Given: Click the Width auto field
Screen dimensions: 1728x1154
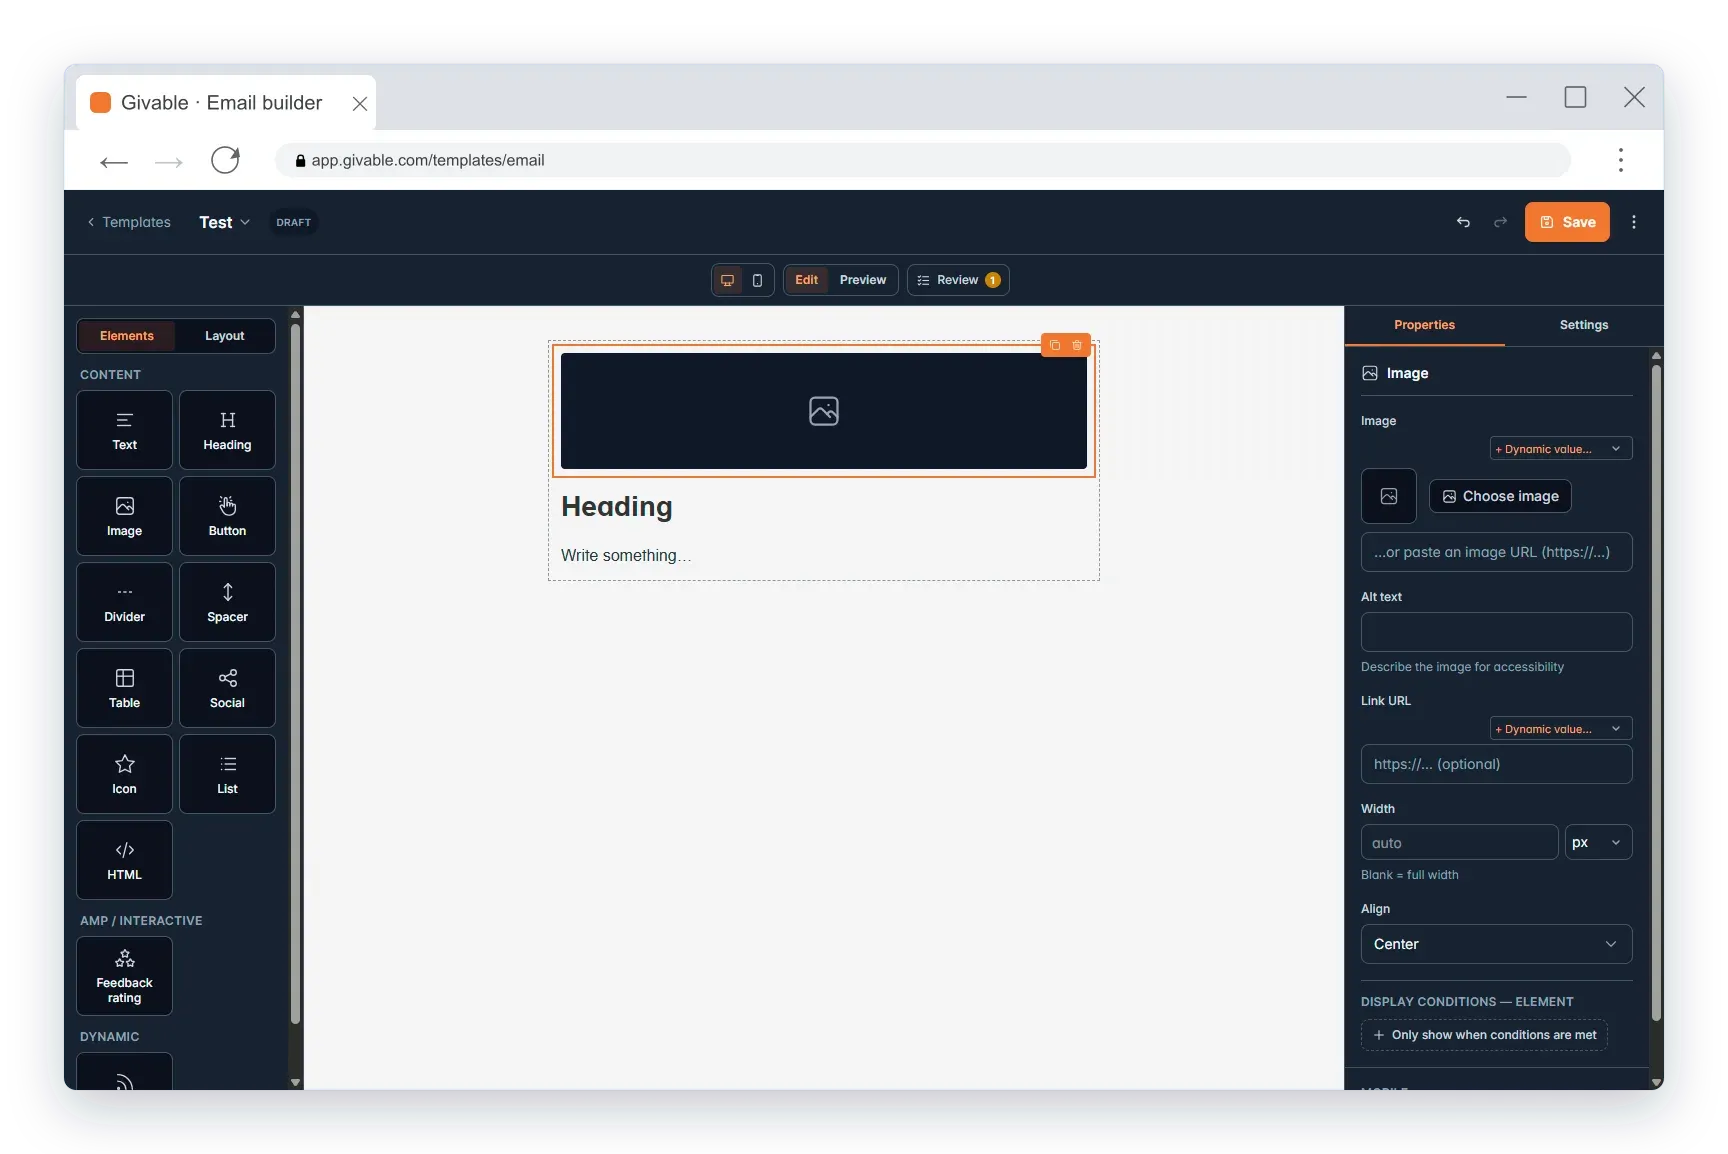Looking at the screenshot, I should (x=1459, y=842).
